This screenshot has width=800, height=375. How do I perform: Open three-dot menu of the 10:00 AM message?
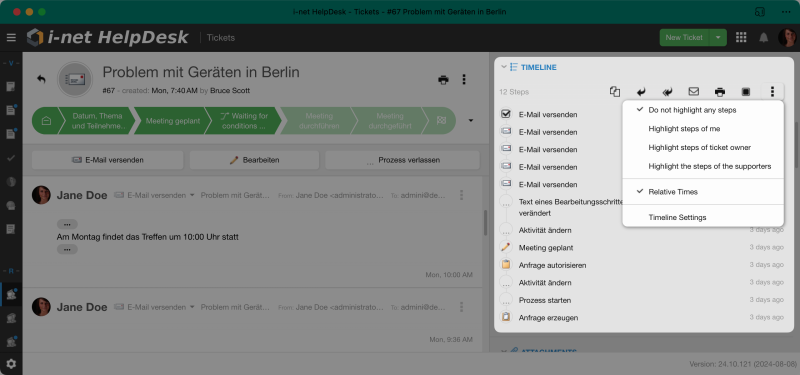point(462,195)
